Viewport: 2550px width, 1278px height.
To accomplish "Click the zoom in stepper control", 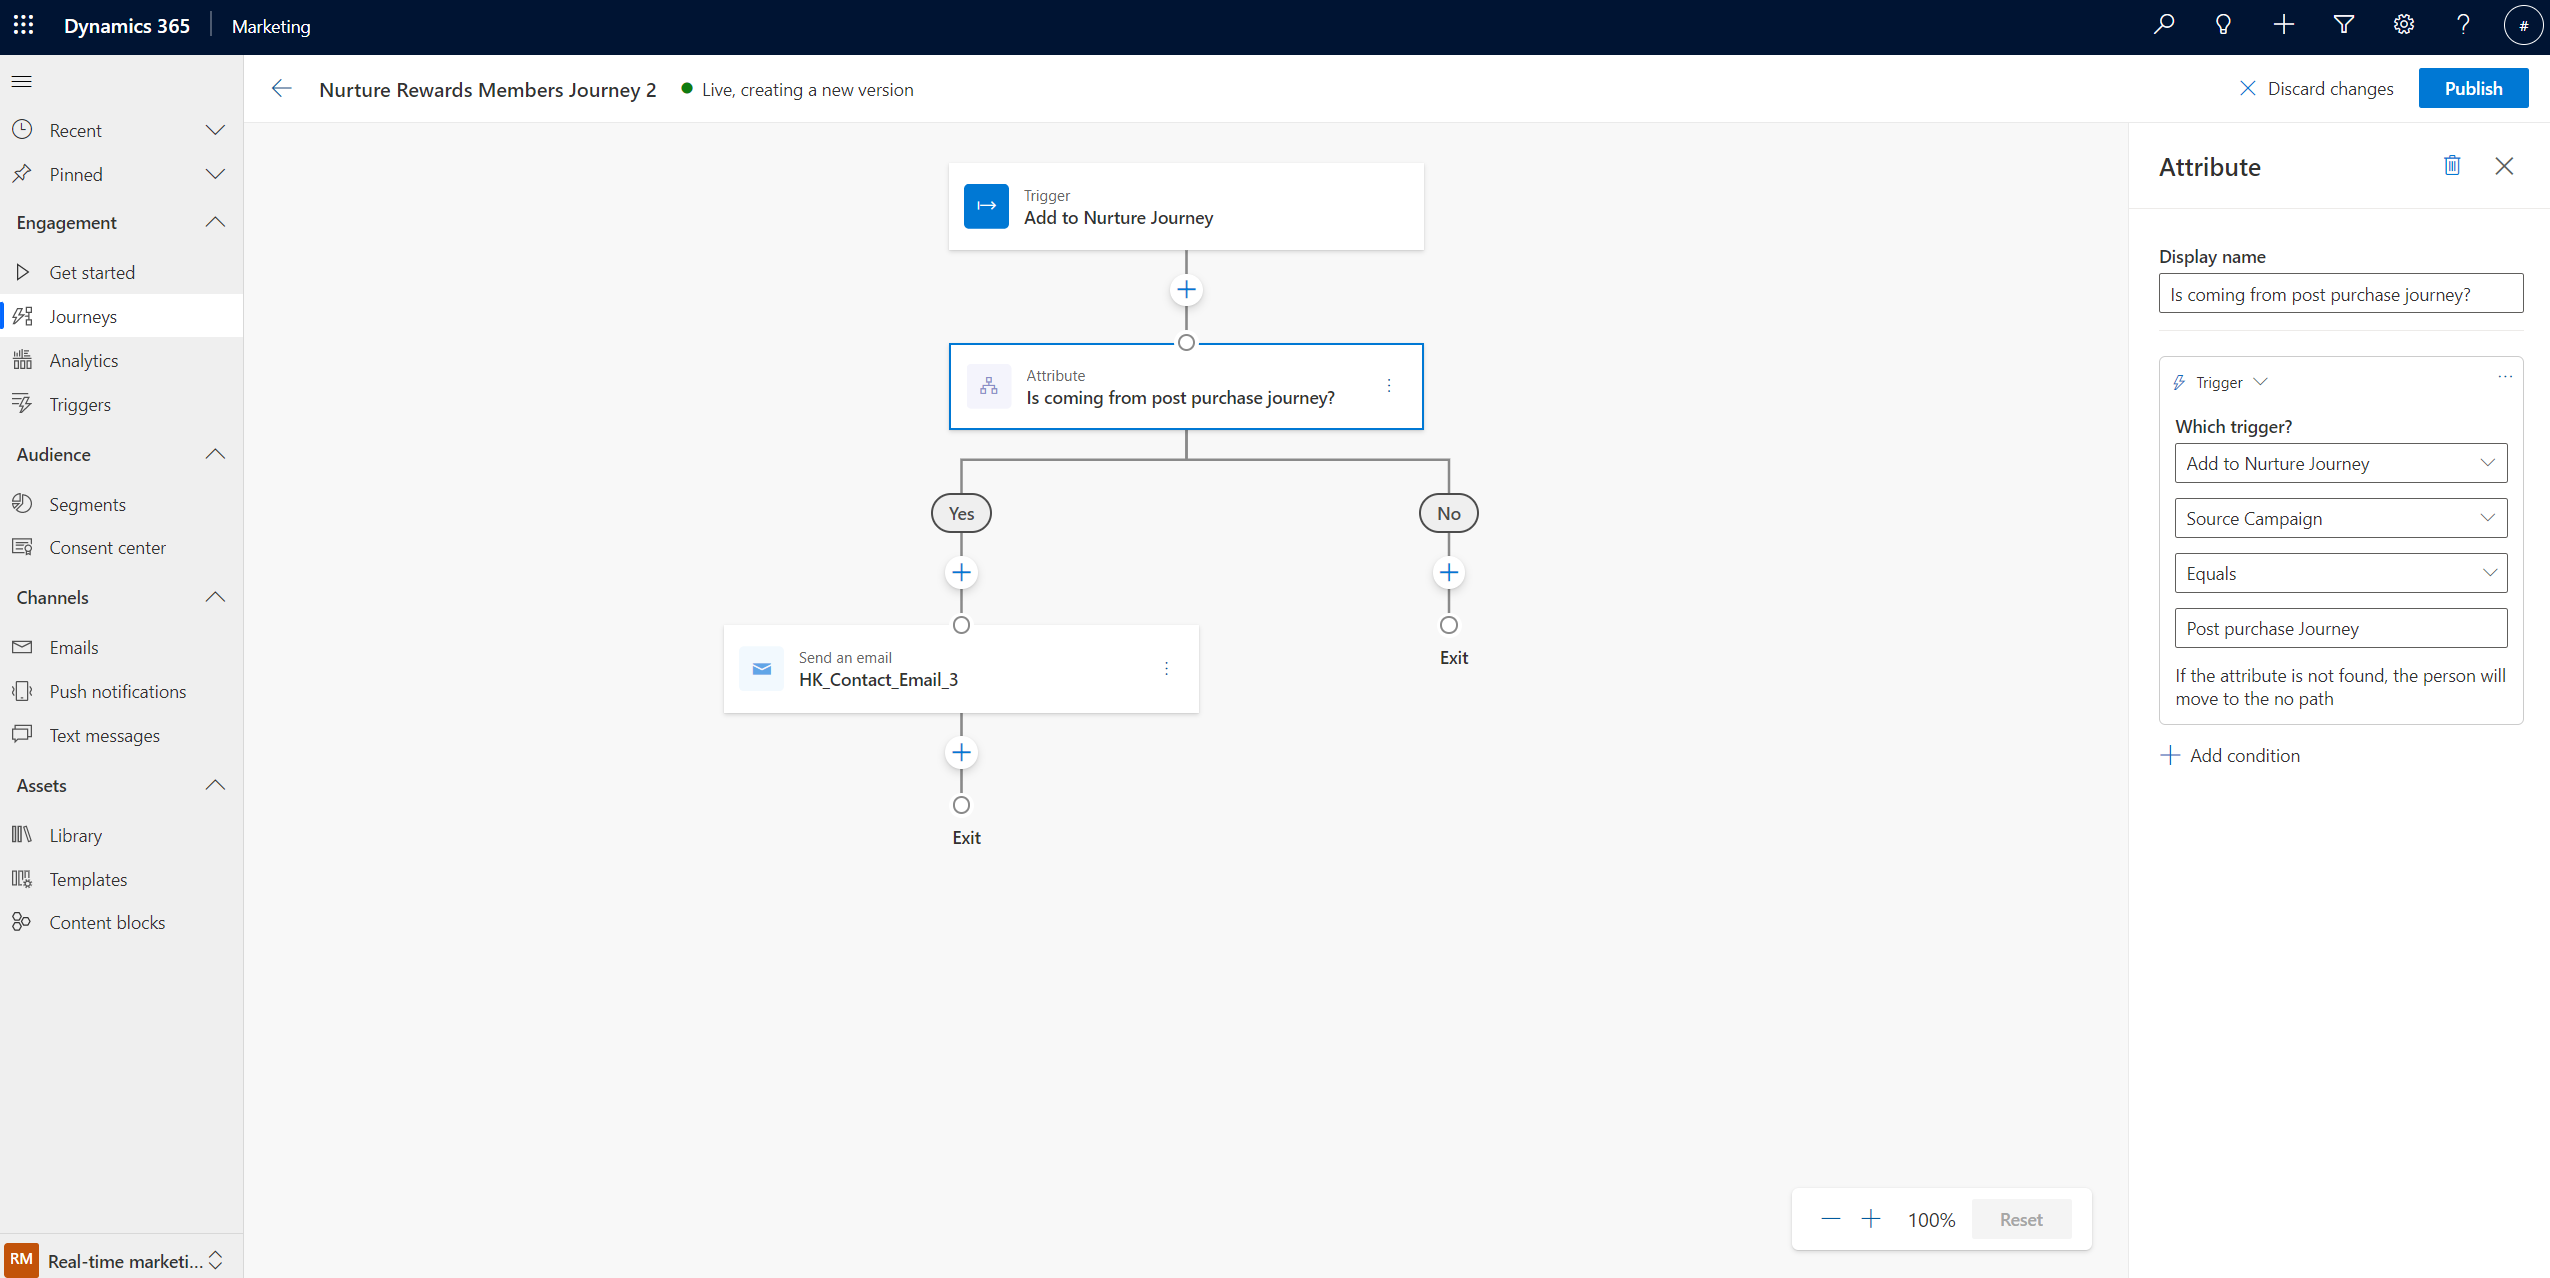I will point(1874,1218).
